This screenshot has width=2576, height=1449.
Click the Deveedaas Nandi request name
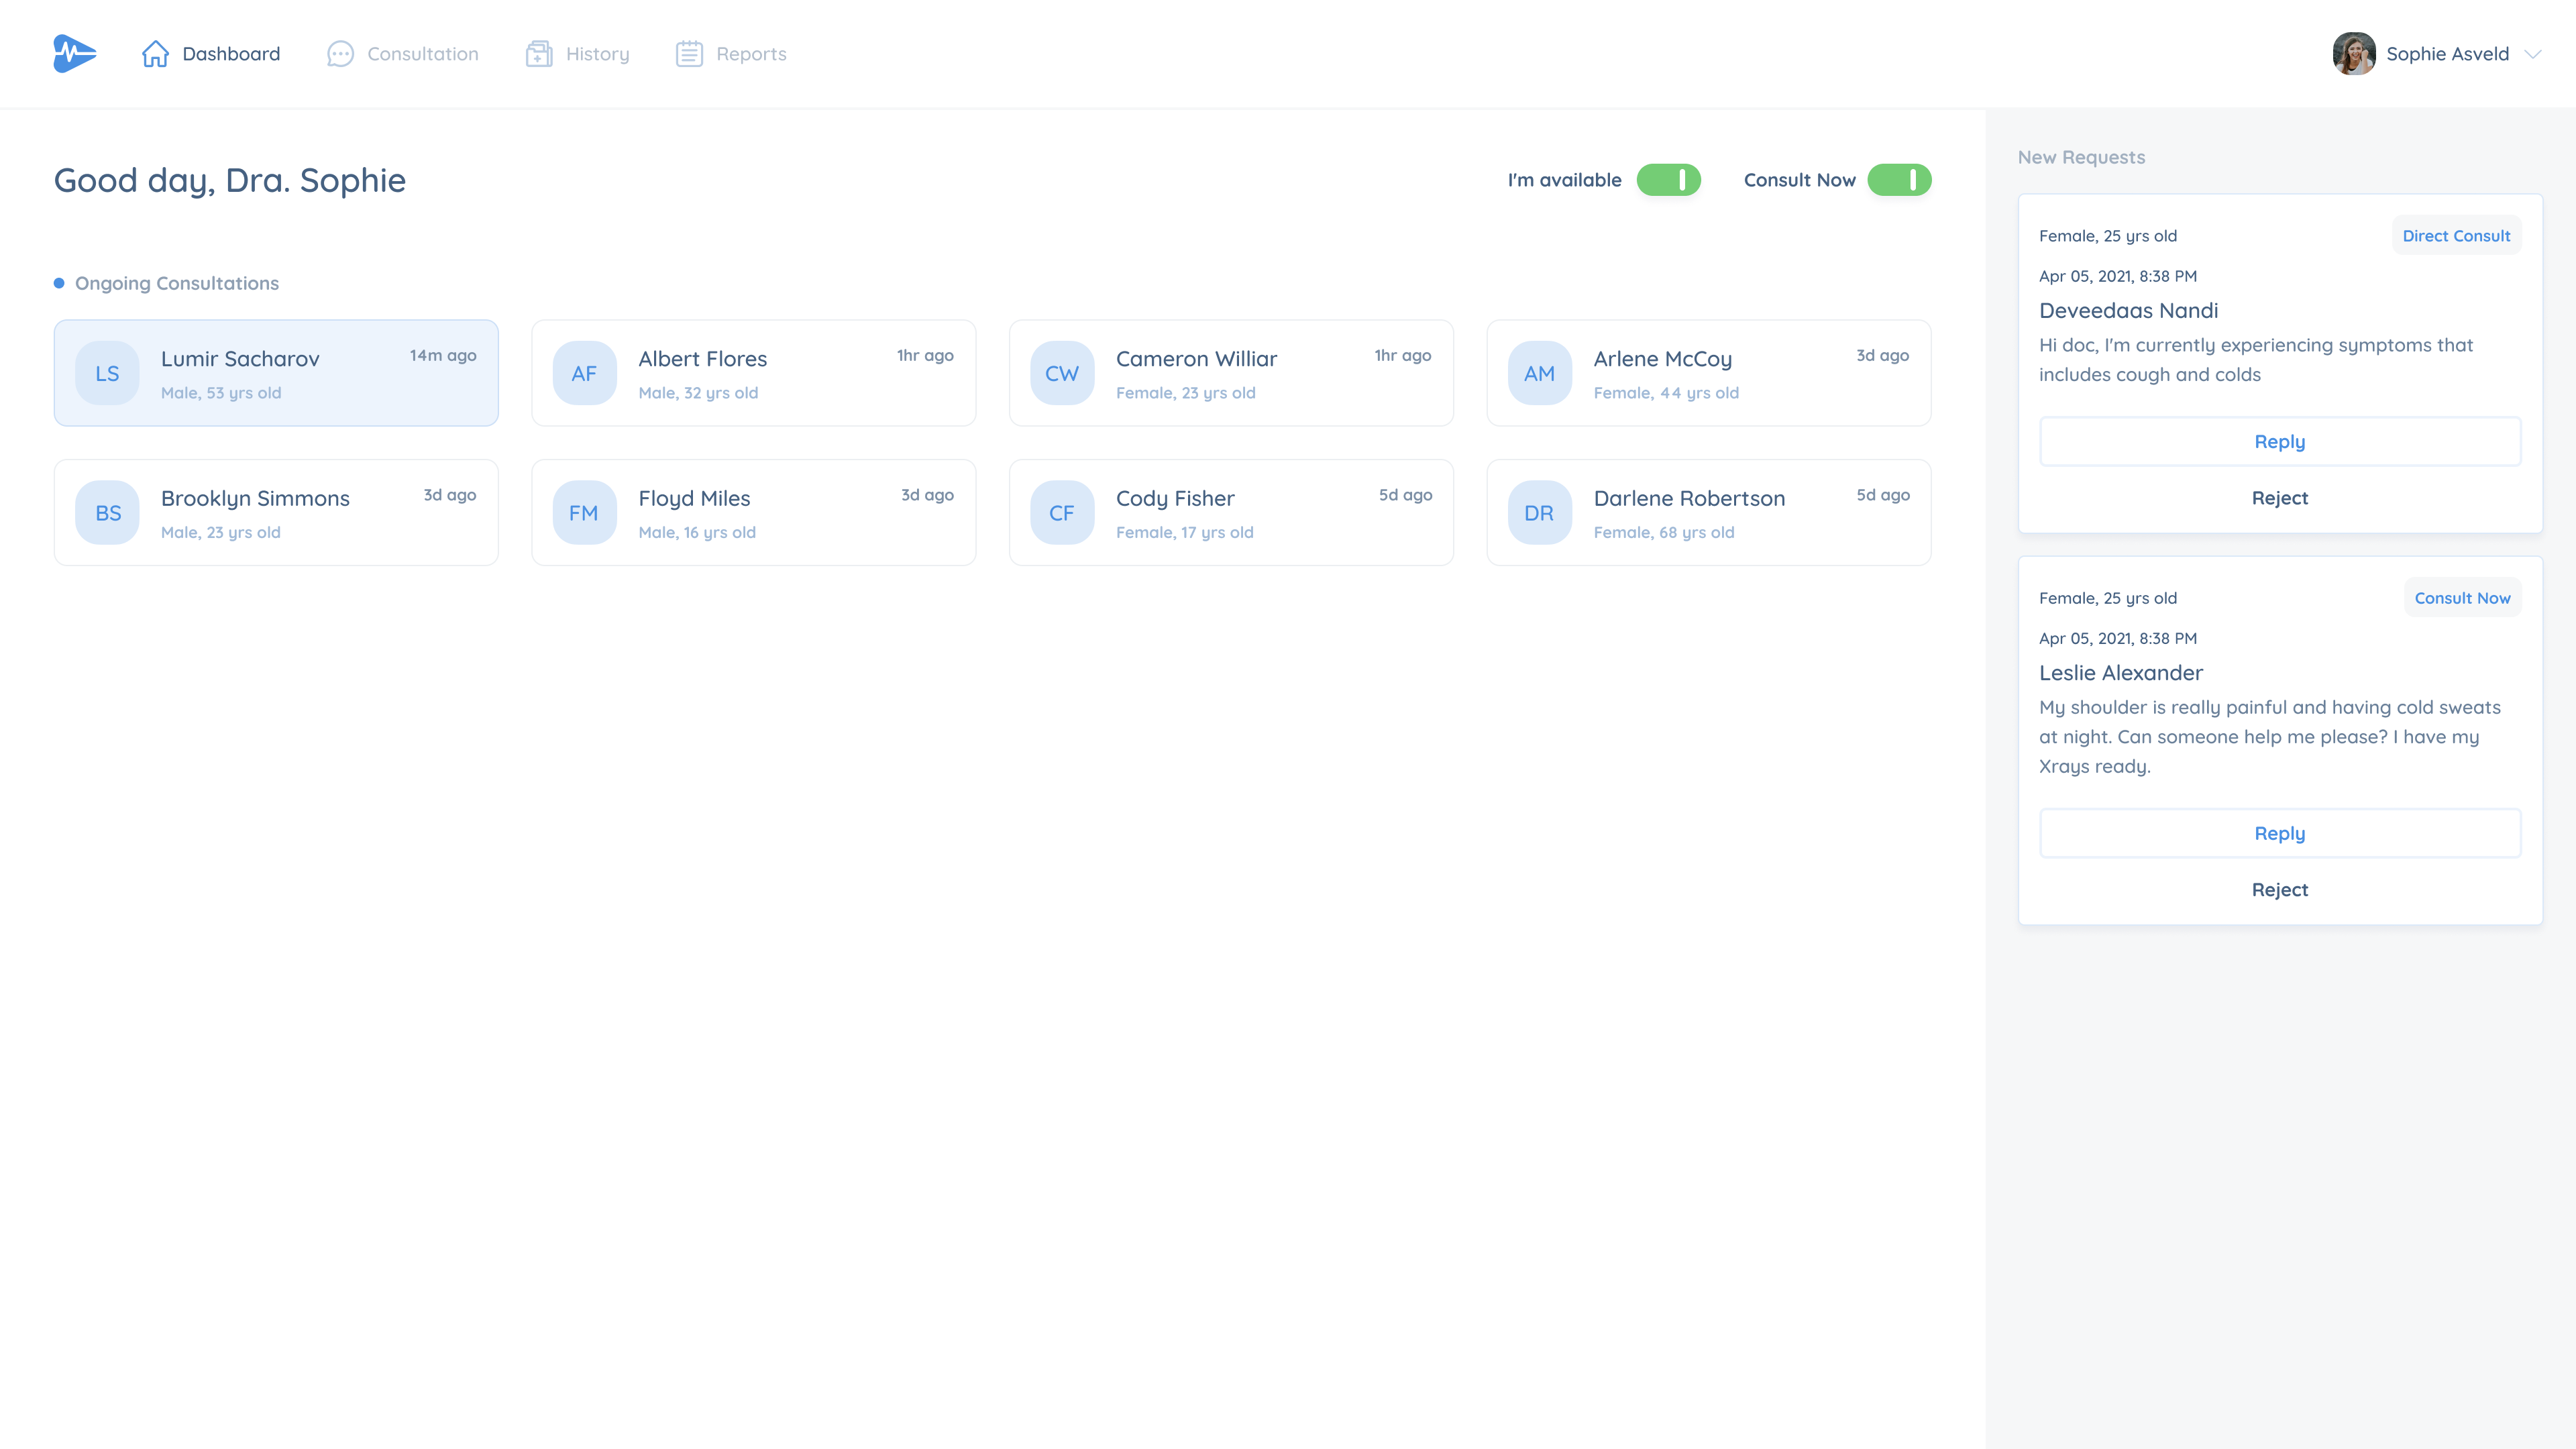pyautogui.click(x=2129, y=311)
